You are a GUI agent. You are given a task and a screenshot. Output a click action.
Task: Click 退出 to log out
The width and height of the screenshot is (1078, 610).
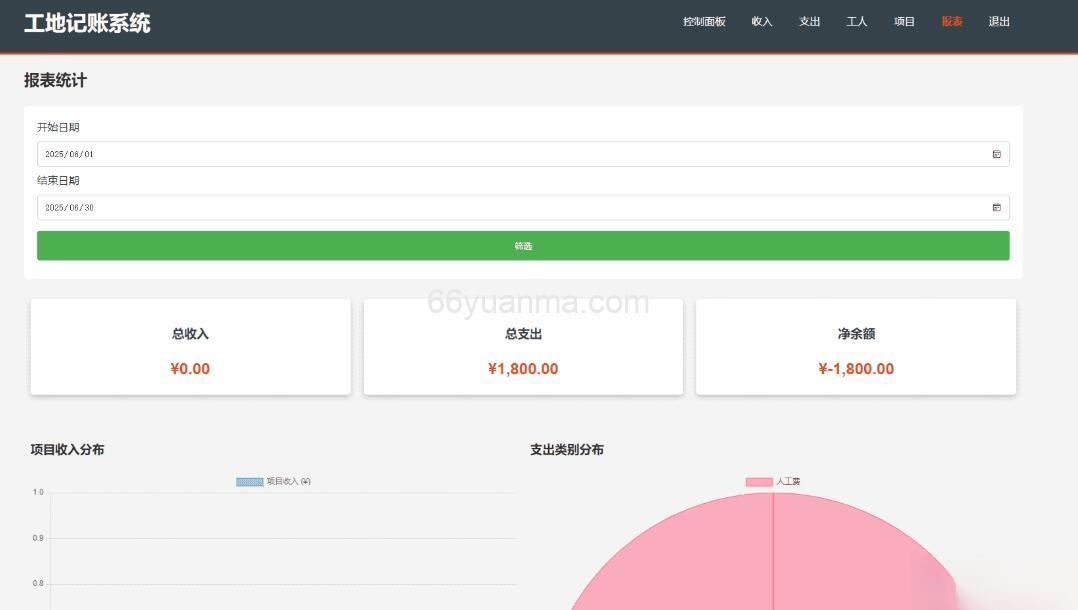pos(997,20)
